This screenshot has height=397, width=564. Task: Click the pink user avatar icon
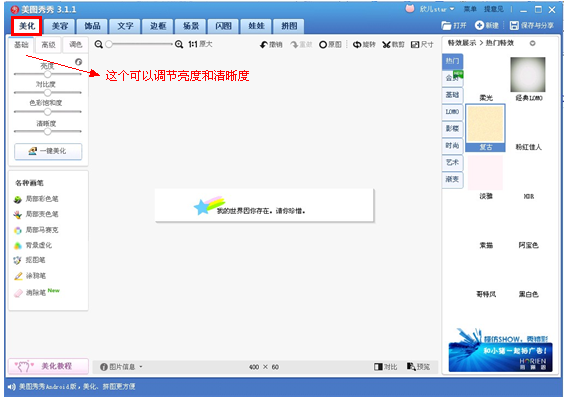(x=410, y=8)
